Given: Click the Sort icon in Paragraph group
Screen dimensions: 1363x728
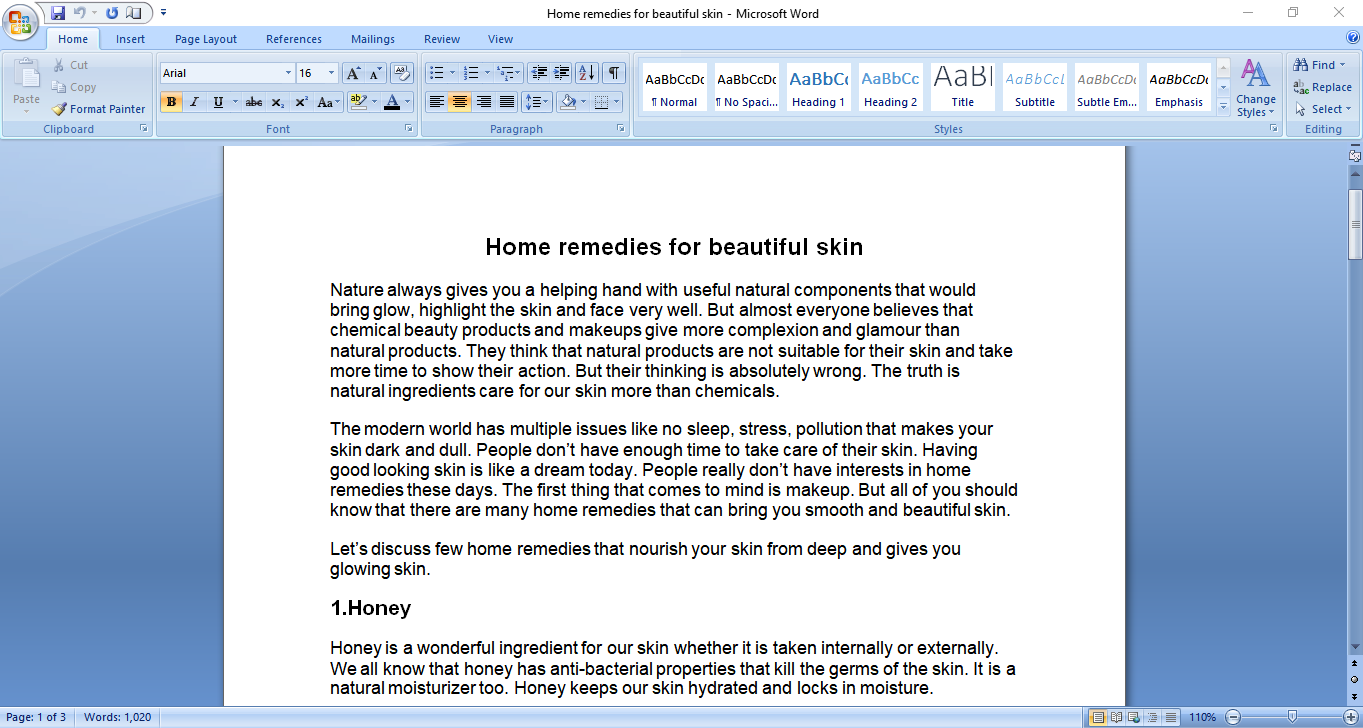Looking at the screenshot, I should pos(587,73).
